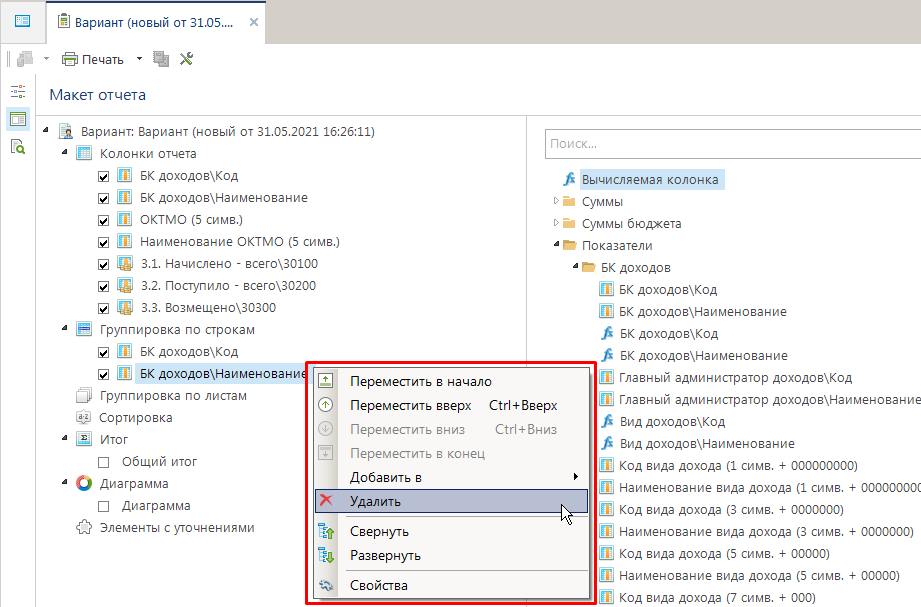The height and width of the screenshot is (607, 921).
Task: Choose Переместить в начало from context menu
Action: coord(451,381)
